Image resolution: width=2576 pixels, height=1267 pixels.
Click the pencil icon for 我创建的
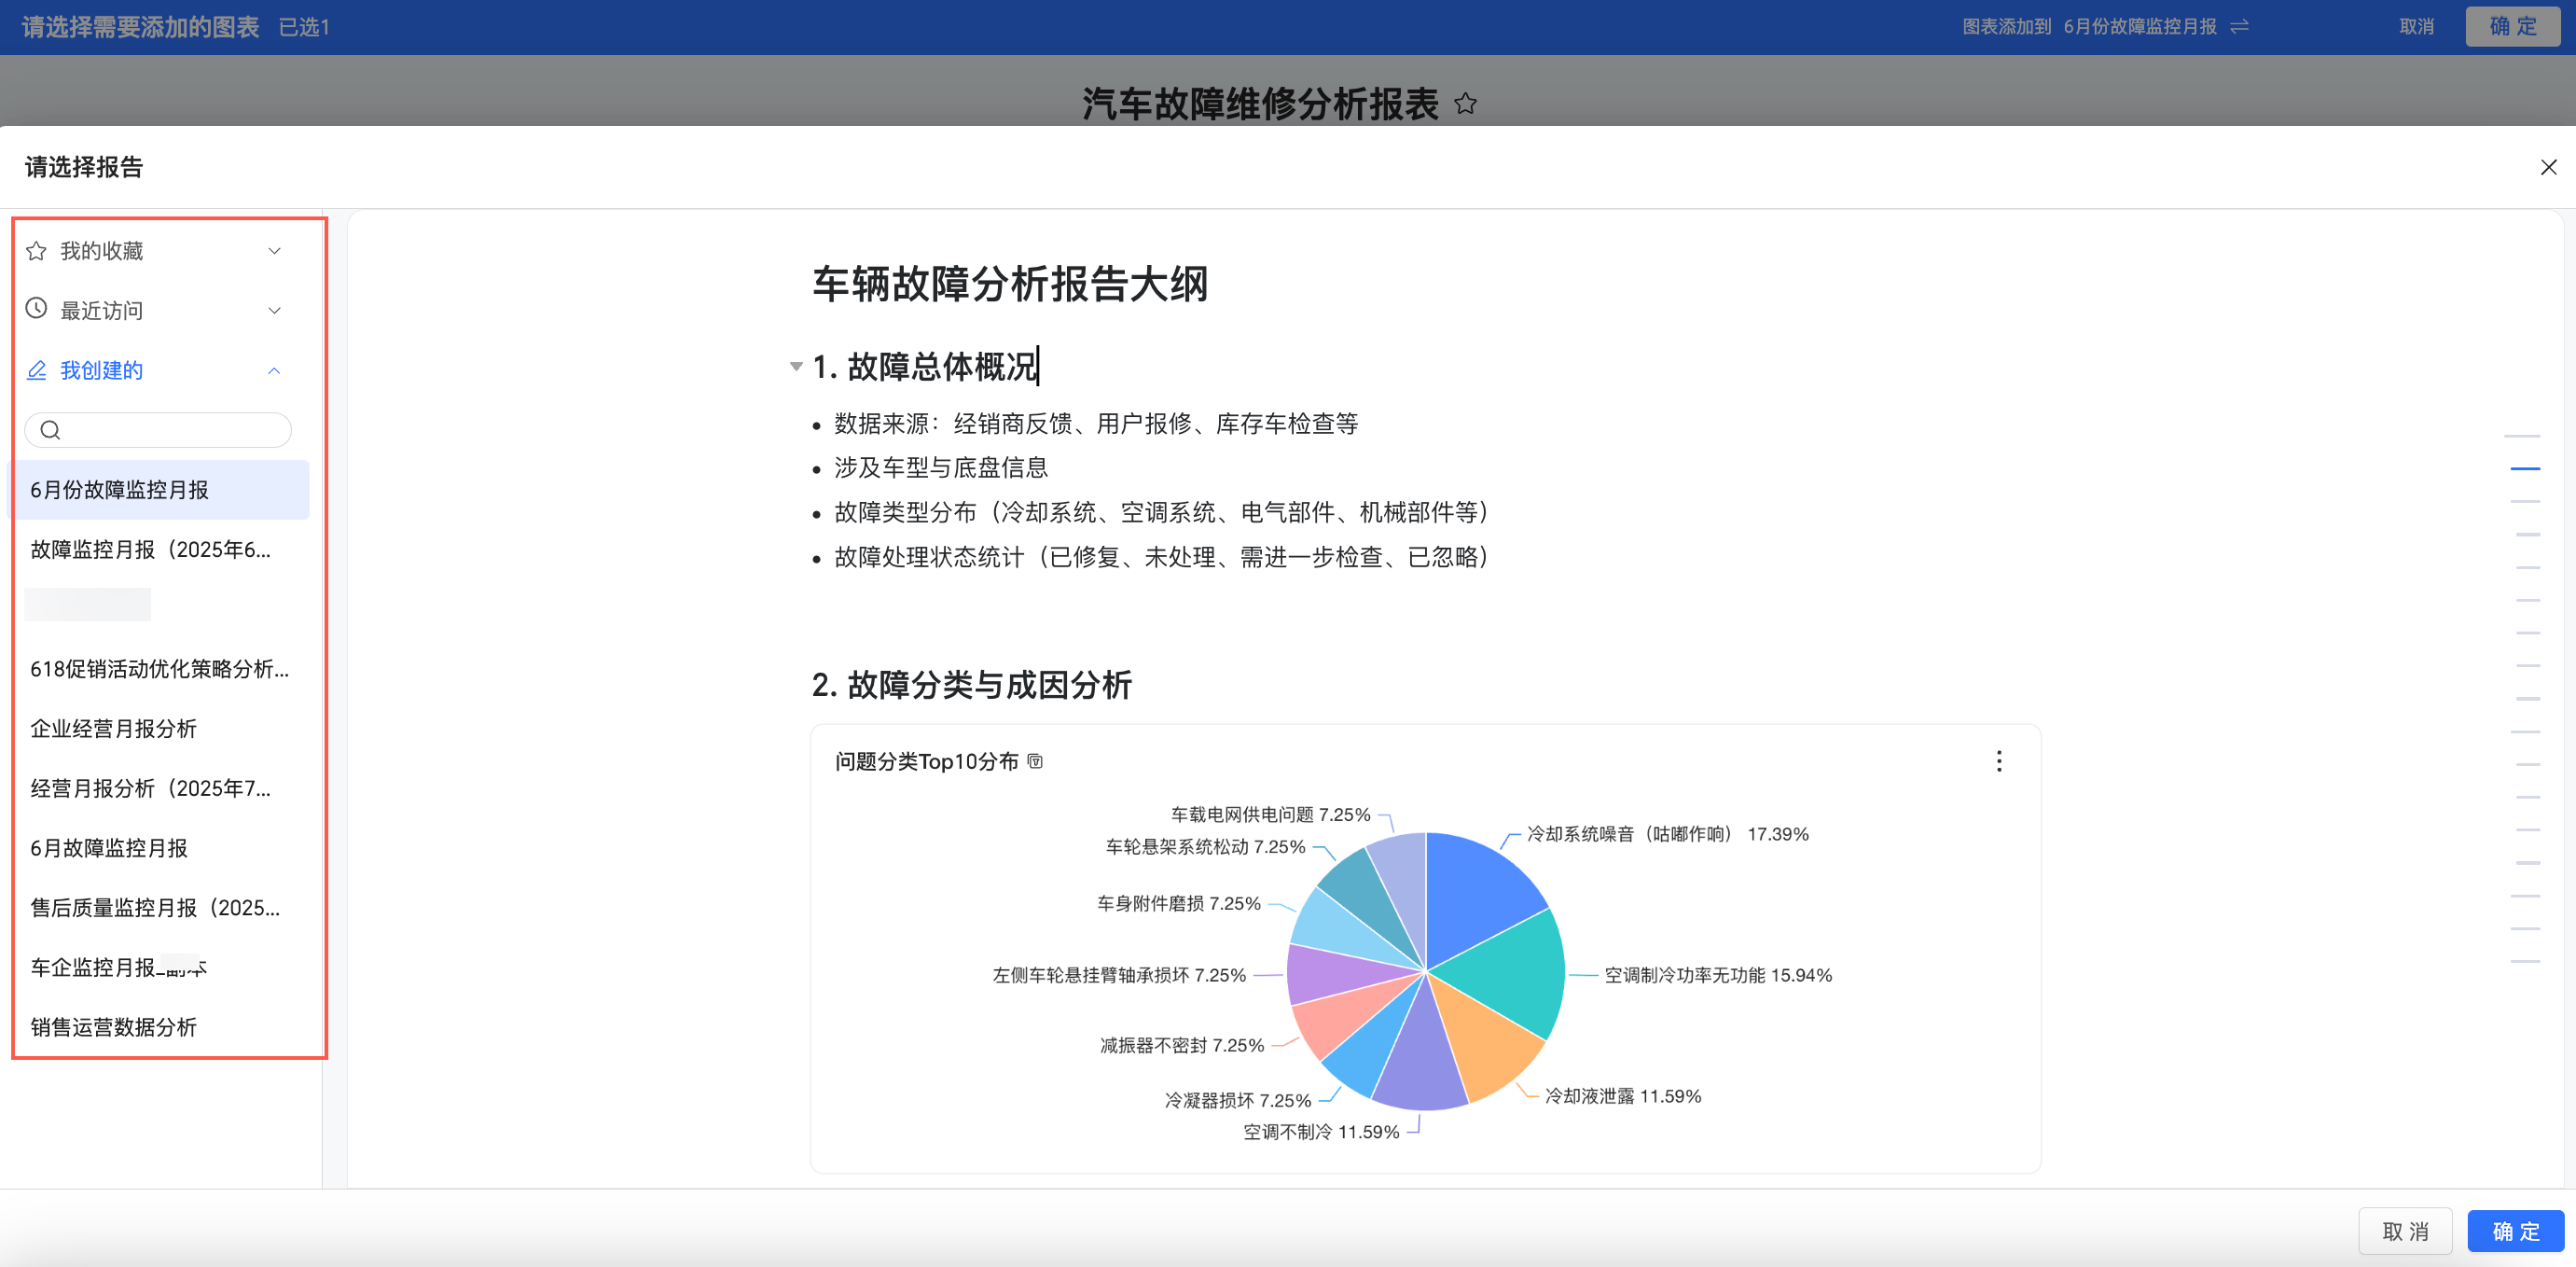click(37, 370)
